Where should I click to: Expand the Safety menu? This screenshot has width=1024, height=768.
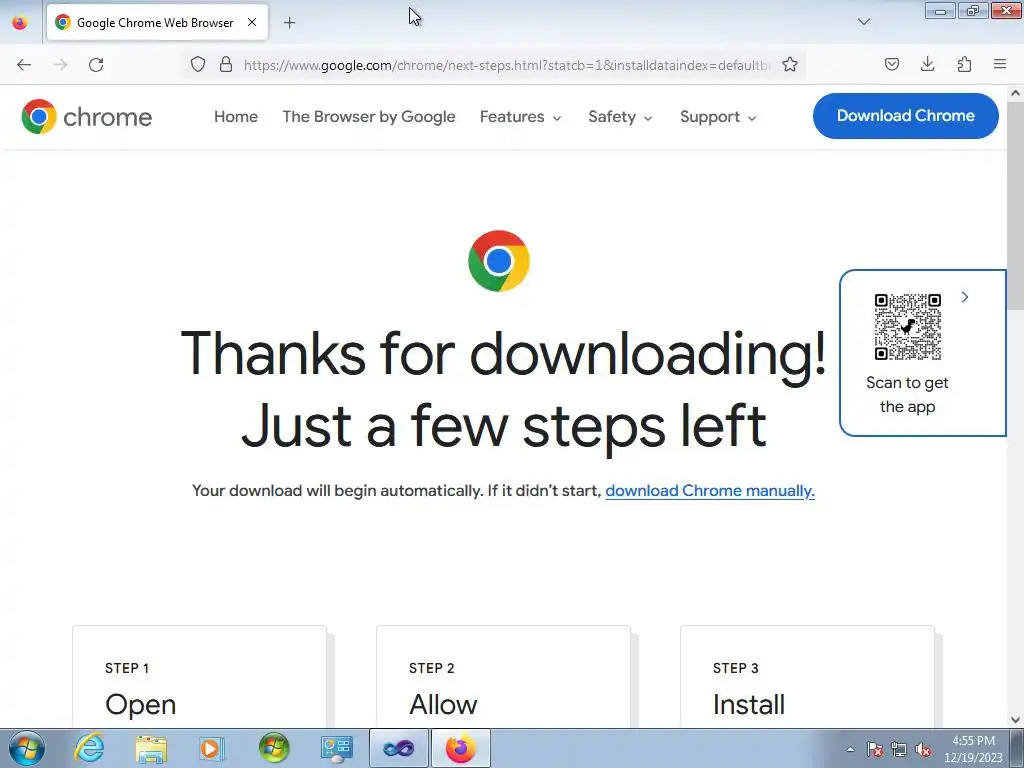point(620,117)
